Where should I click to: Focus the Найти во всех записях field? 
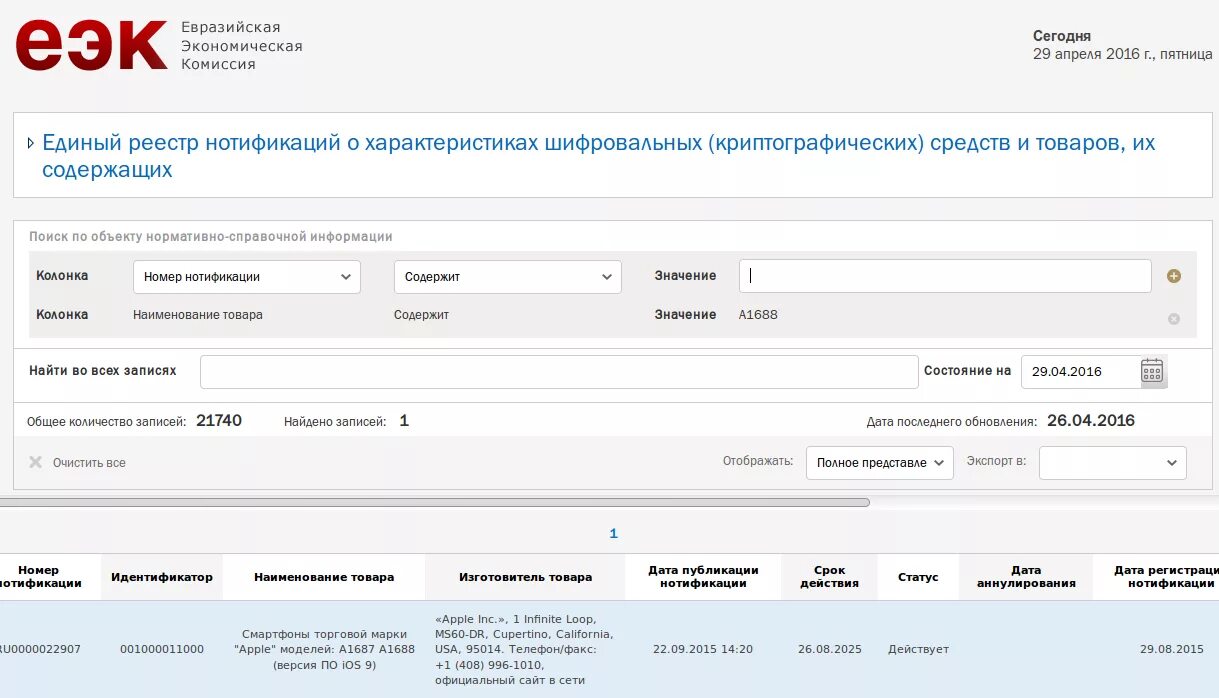[x=559, y=372]
